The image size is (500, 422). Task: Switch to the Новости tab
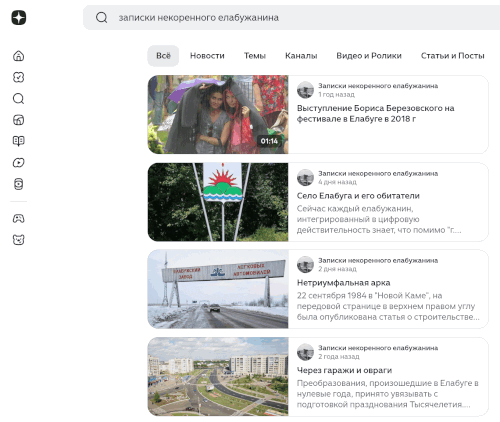pos(207,56)
